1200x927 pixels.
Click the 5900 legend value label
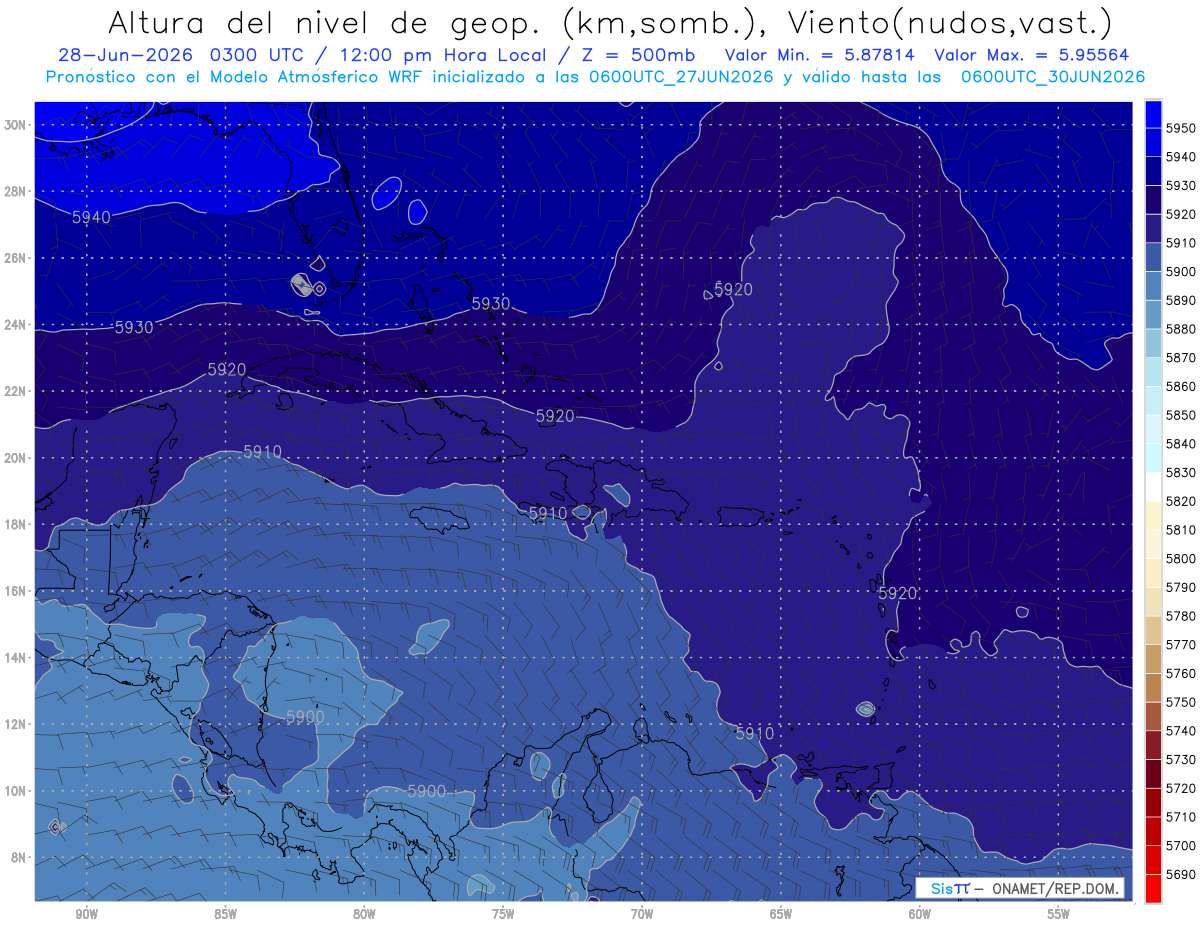pos(1181,272)
